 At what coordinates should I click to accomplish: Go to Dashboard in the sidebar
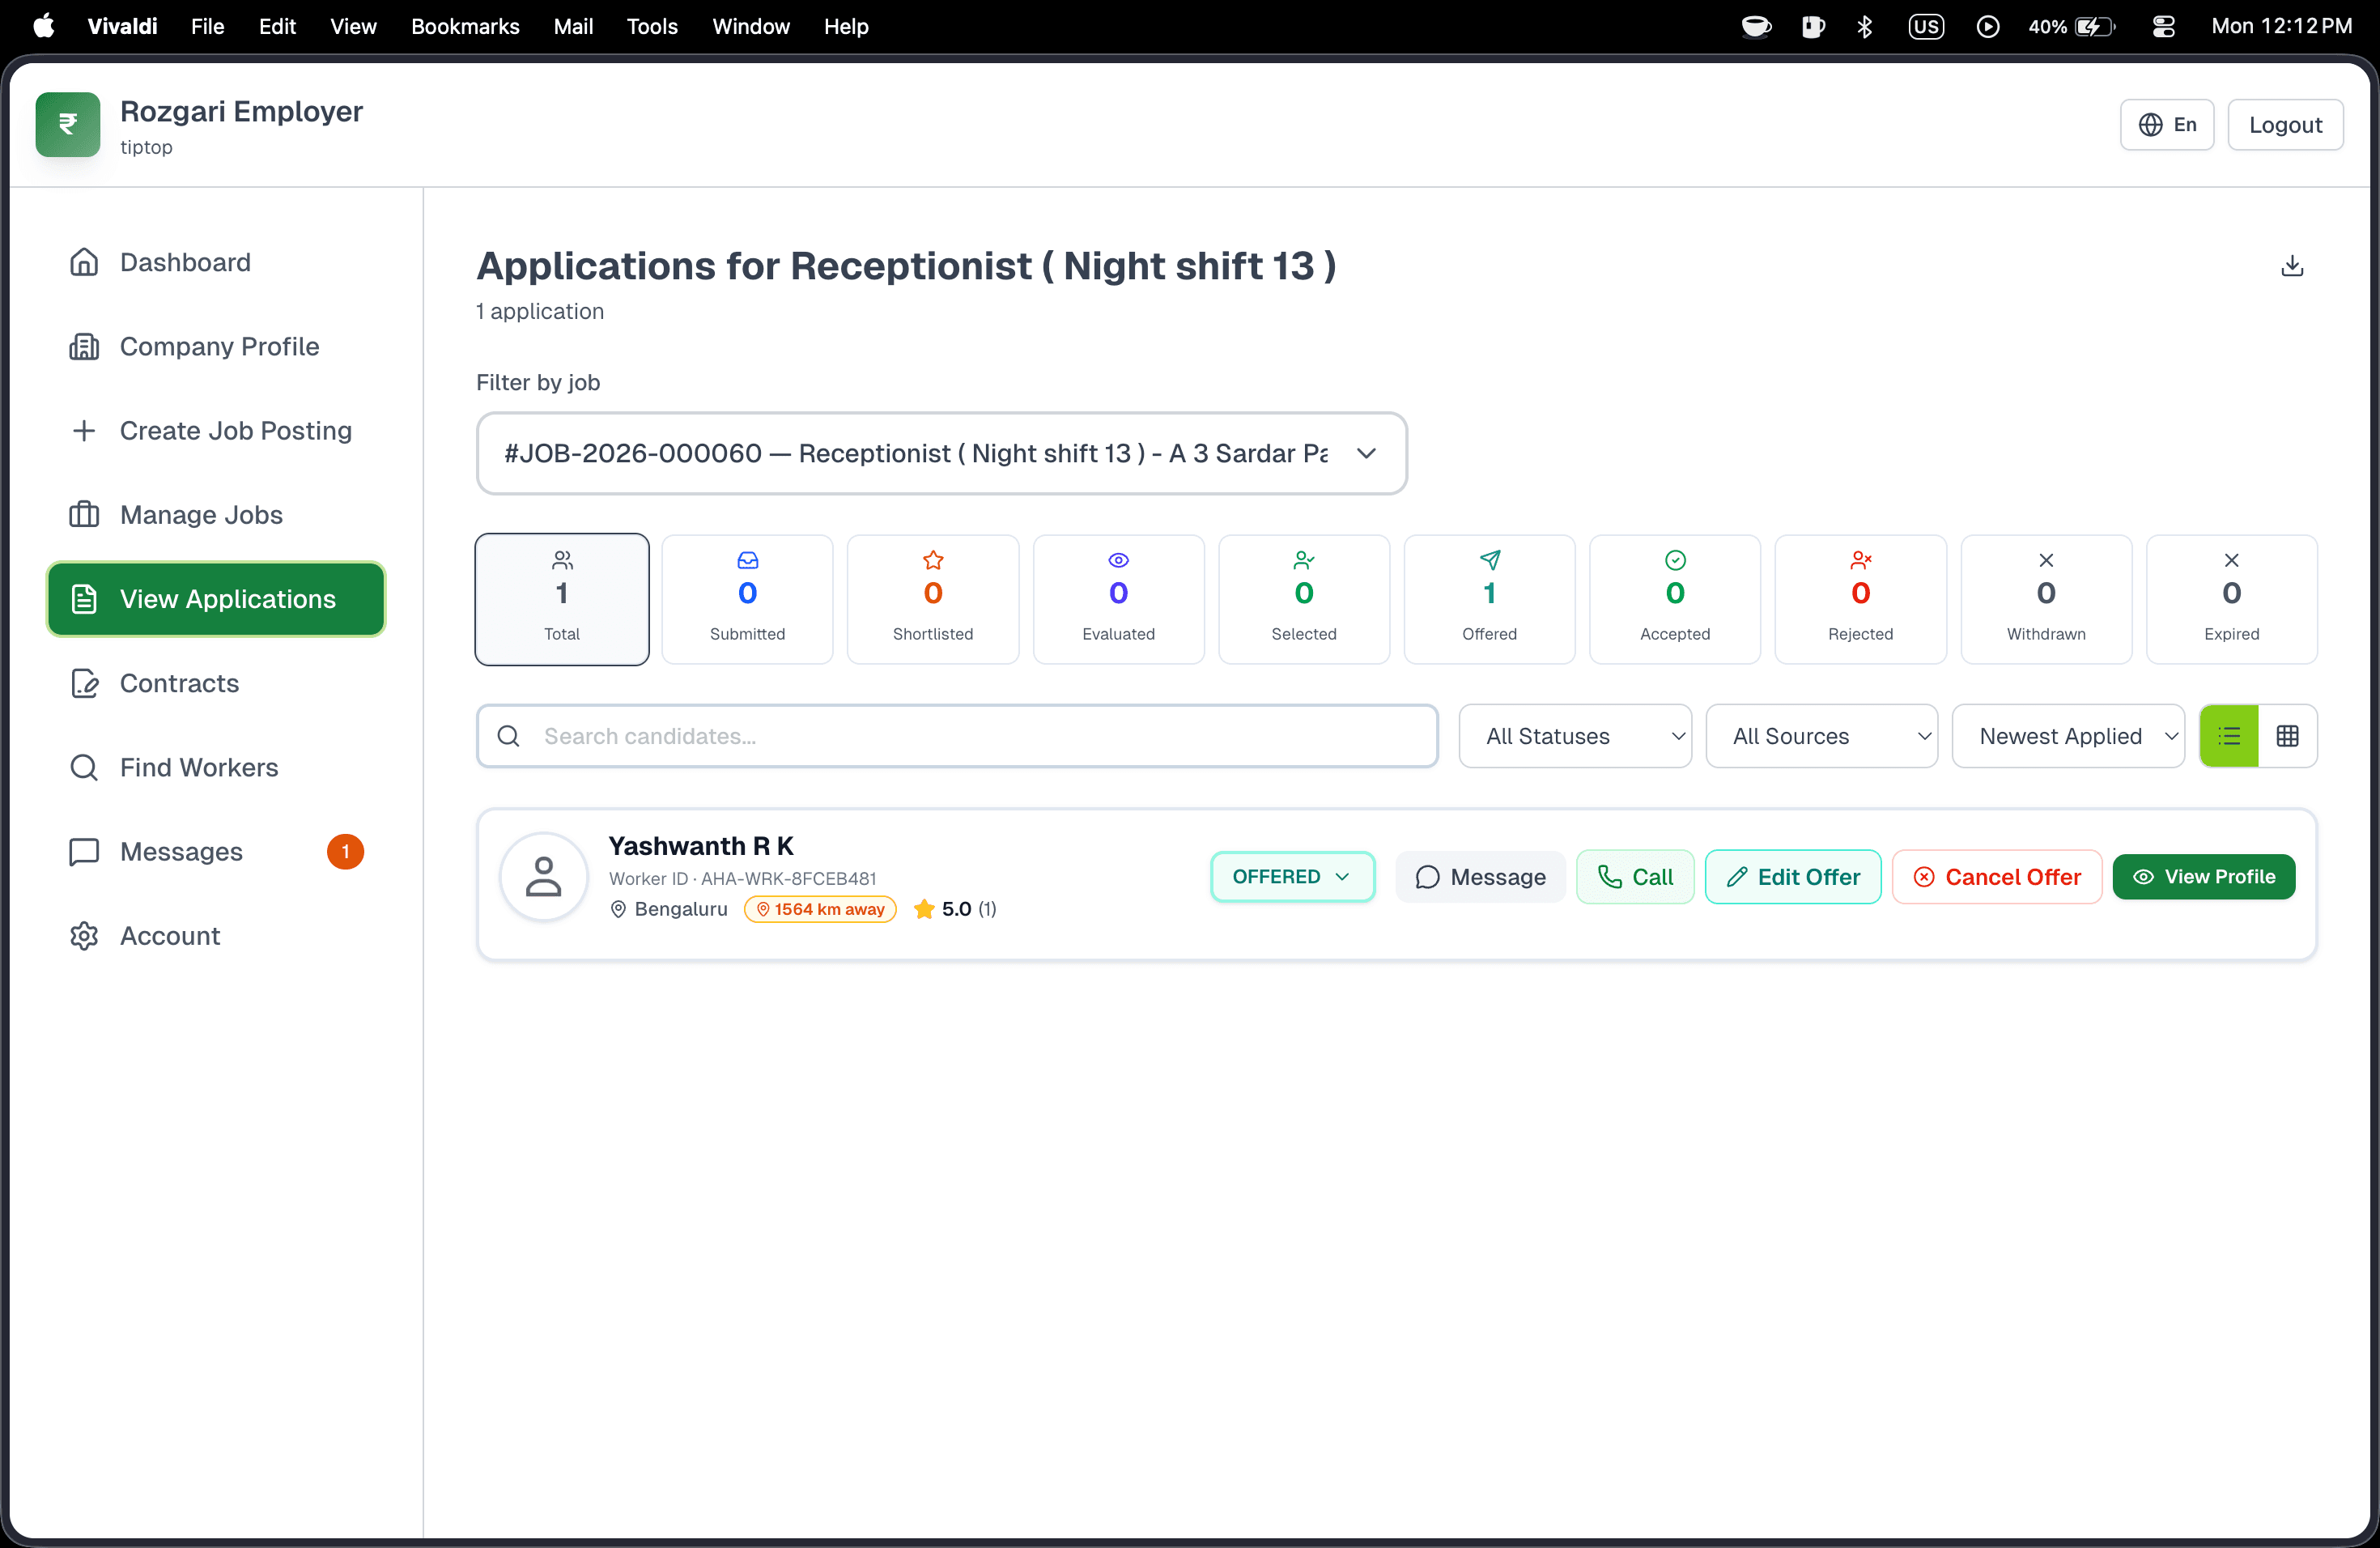coord(216,262)
